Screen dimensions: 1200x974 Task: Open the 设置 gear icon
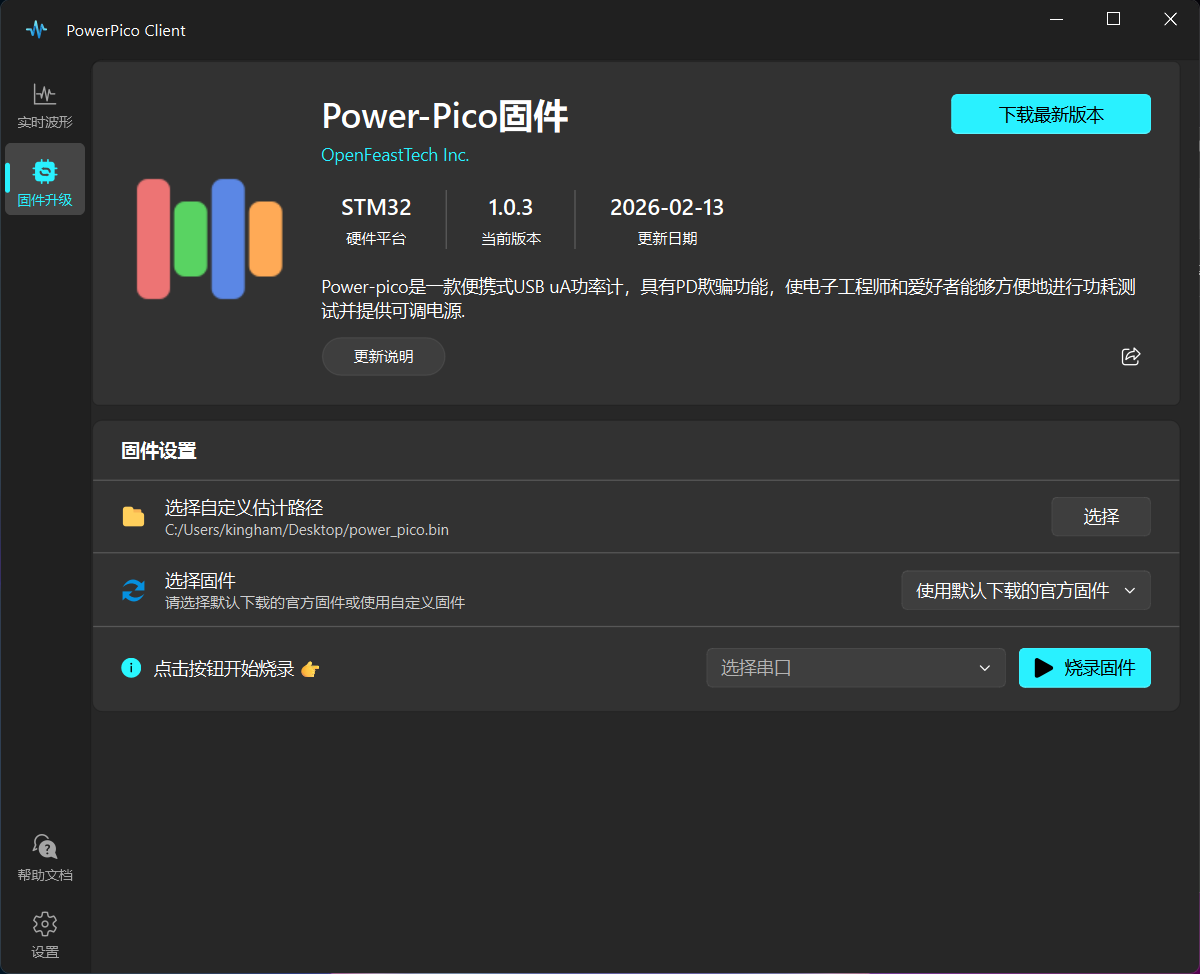click(45, 924)
